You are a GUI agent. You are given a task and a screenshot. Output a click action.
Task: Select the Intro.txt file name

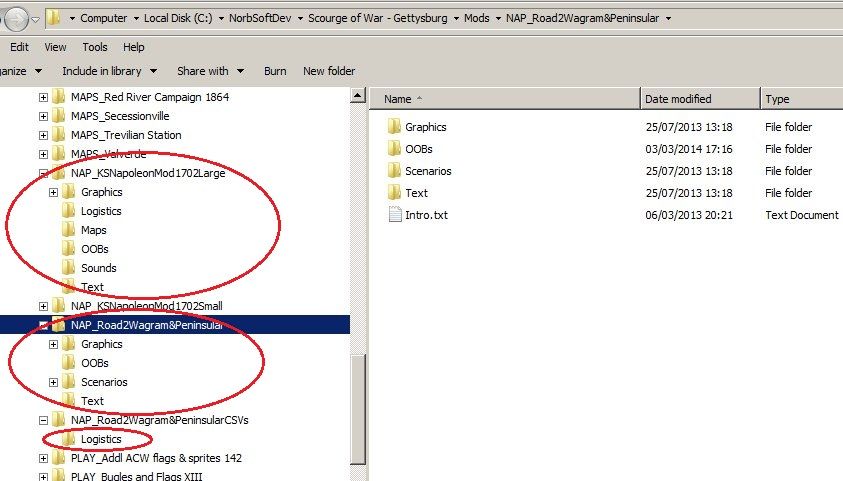pos(426,215)
